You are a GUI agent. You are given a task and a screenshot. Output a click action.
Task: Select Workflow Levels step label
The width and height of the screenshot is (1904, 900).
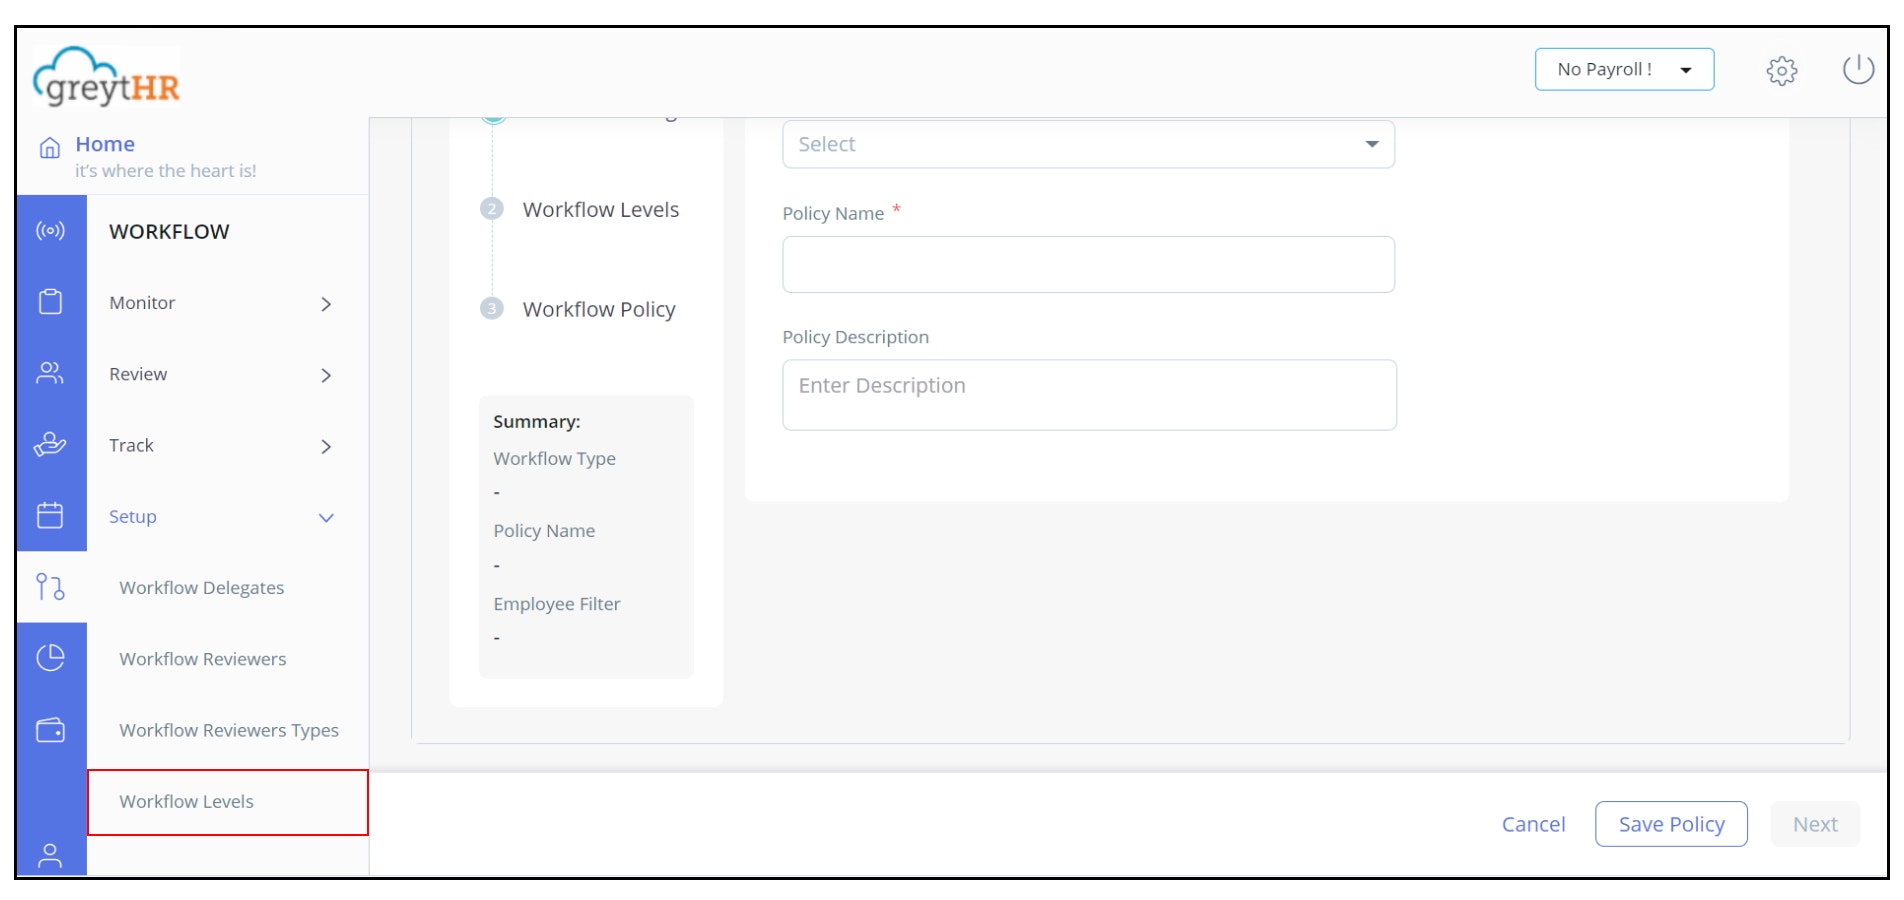point(601,209)
